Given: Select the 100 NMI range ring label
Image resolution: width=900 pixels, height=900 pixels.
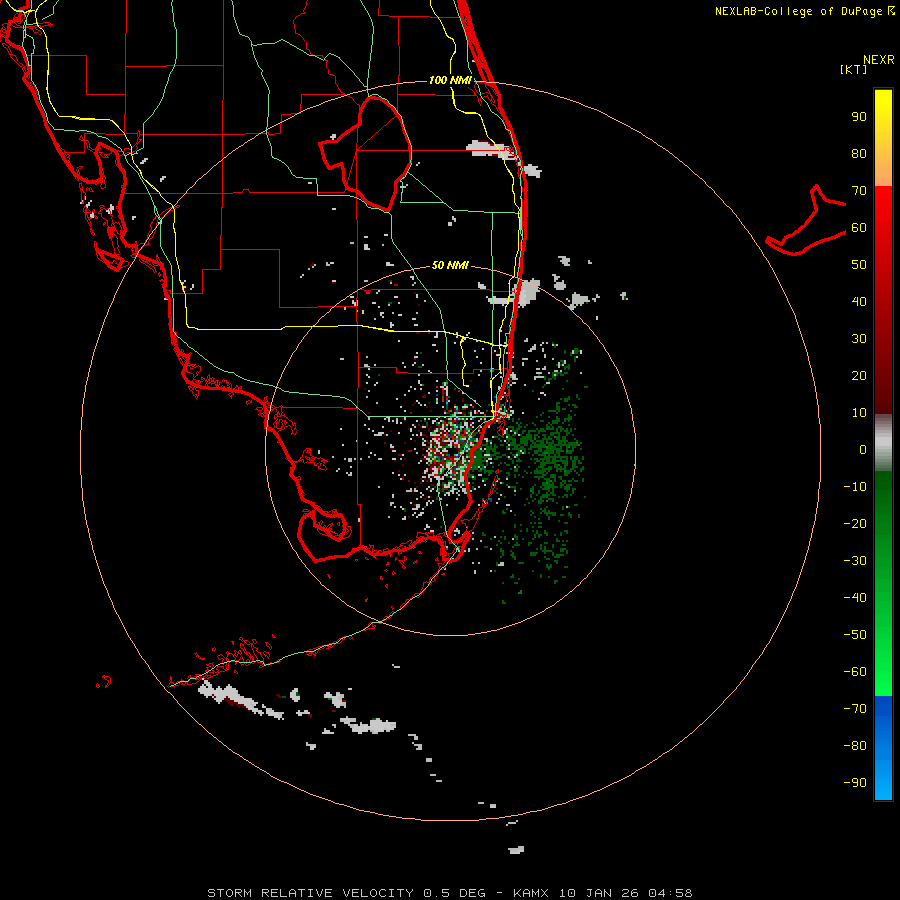Looking at the screenshot, I should pyautogui.click(x=450, y=80).
